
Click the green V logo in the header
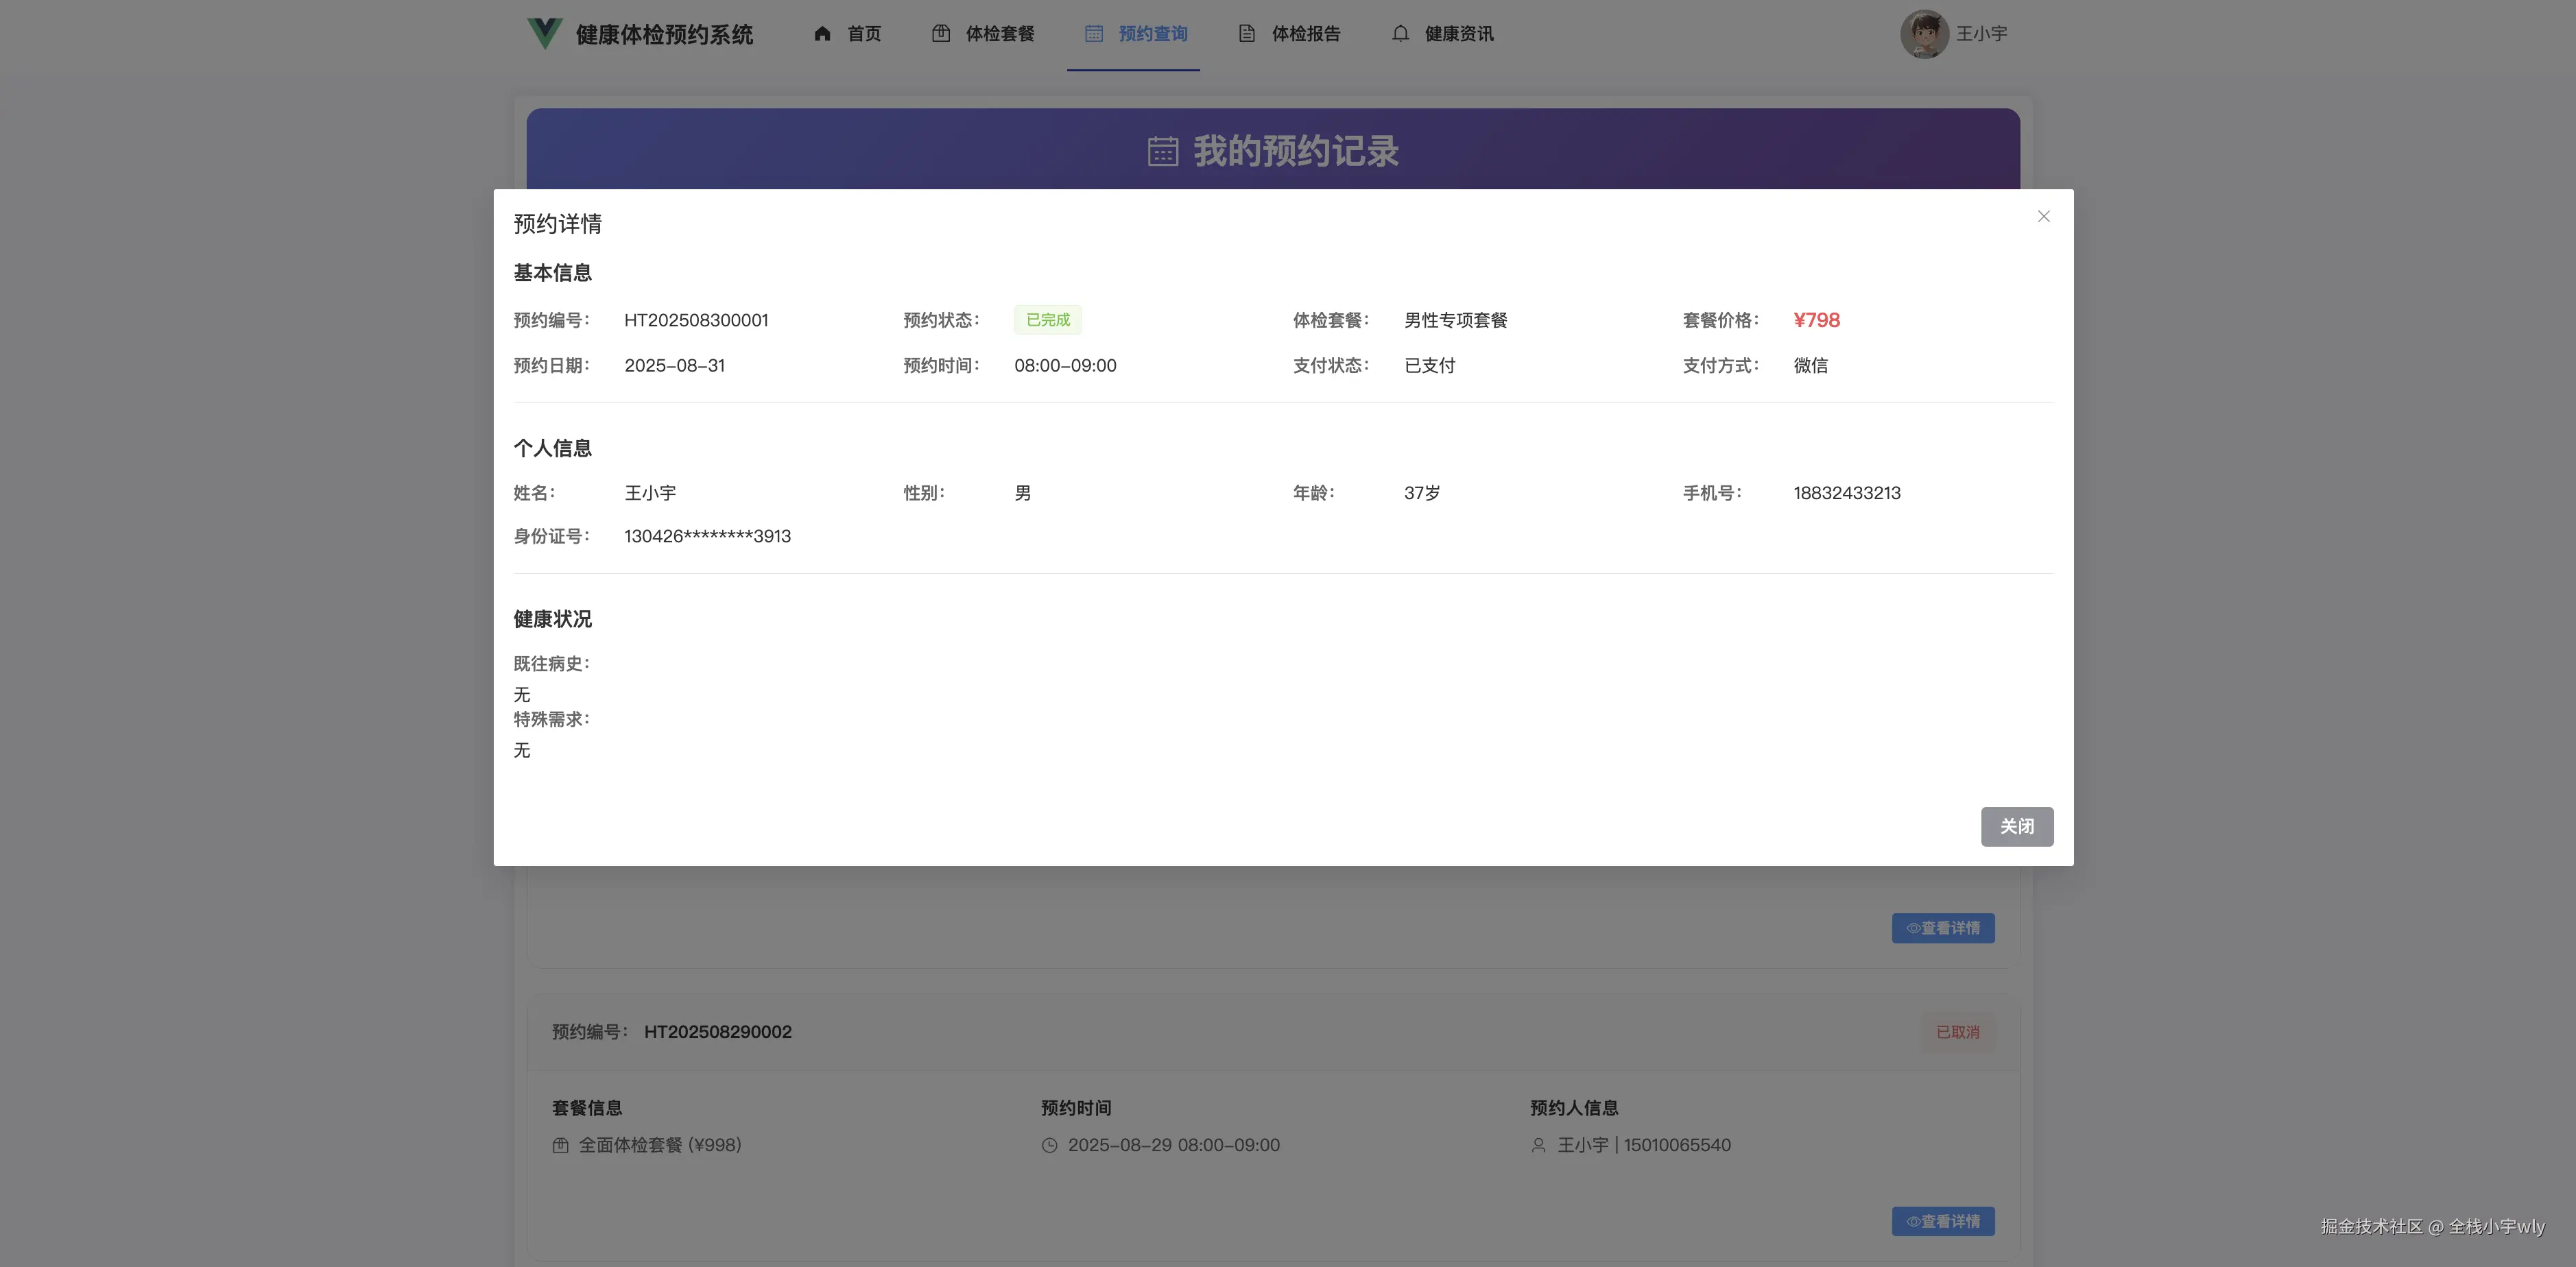(x=543, y=33)
